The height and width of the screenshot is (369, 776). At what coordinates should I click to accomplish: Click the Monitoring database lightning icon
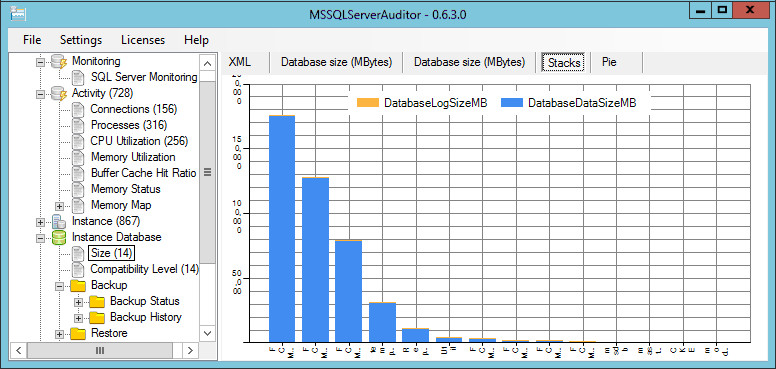(59, 62)
